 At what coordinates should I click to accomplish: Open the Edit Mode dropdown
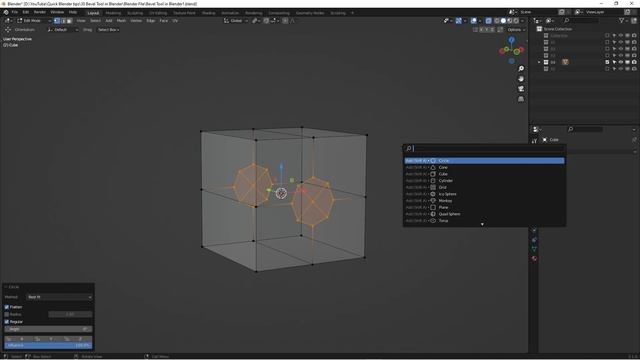pyautogui.click(x=33, y=20)
